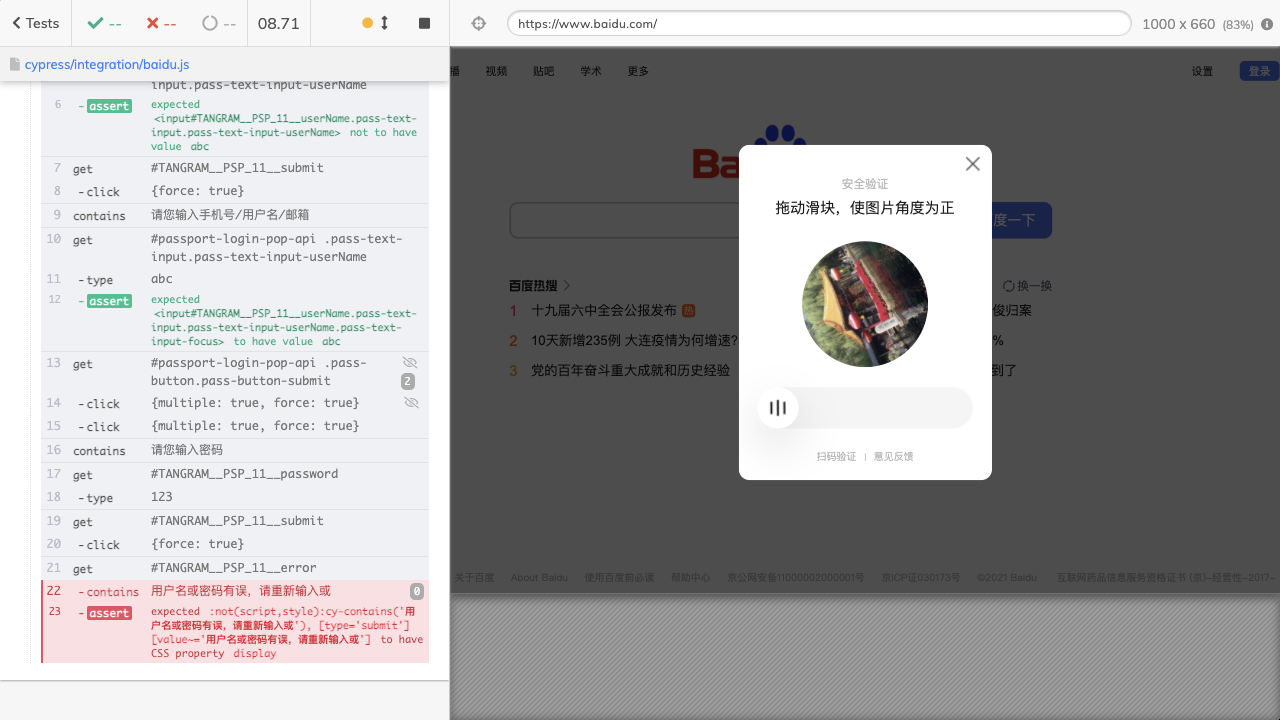The height and width of the screenshot is (720, 1280).
Task: Click the eye-slash icon on command 13
Action: point(410,362)
